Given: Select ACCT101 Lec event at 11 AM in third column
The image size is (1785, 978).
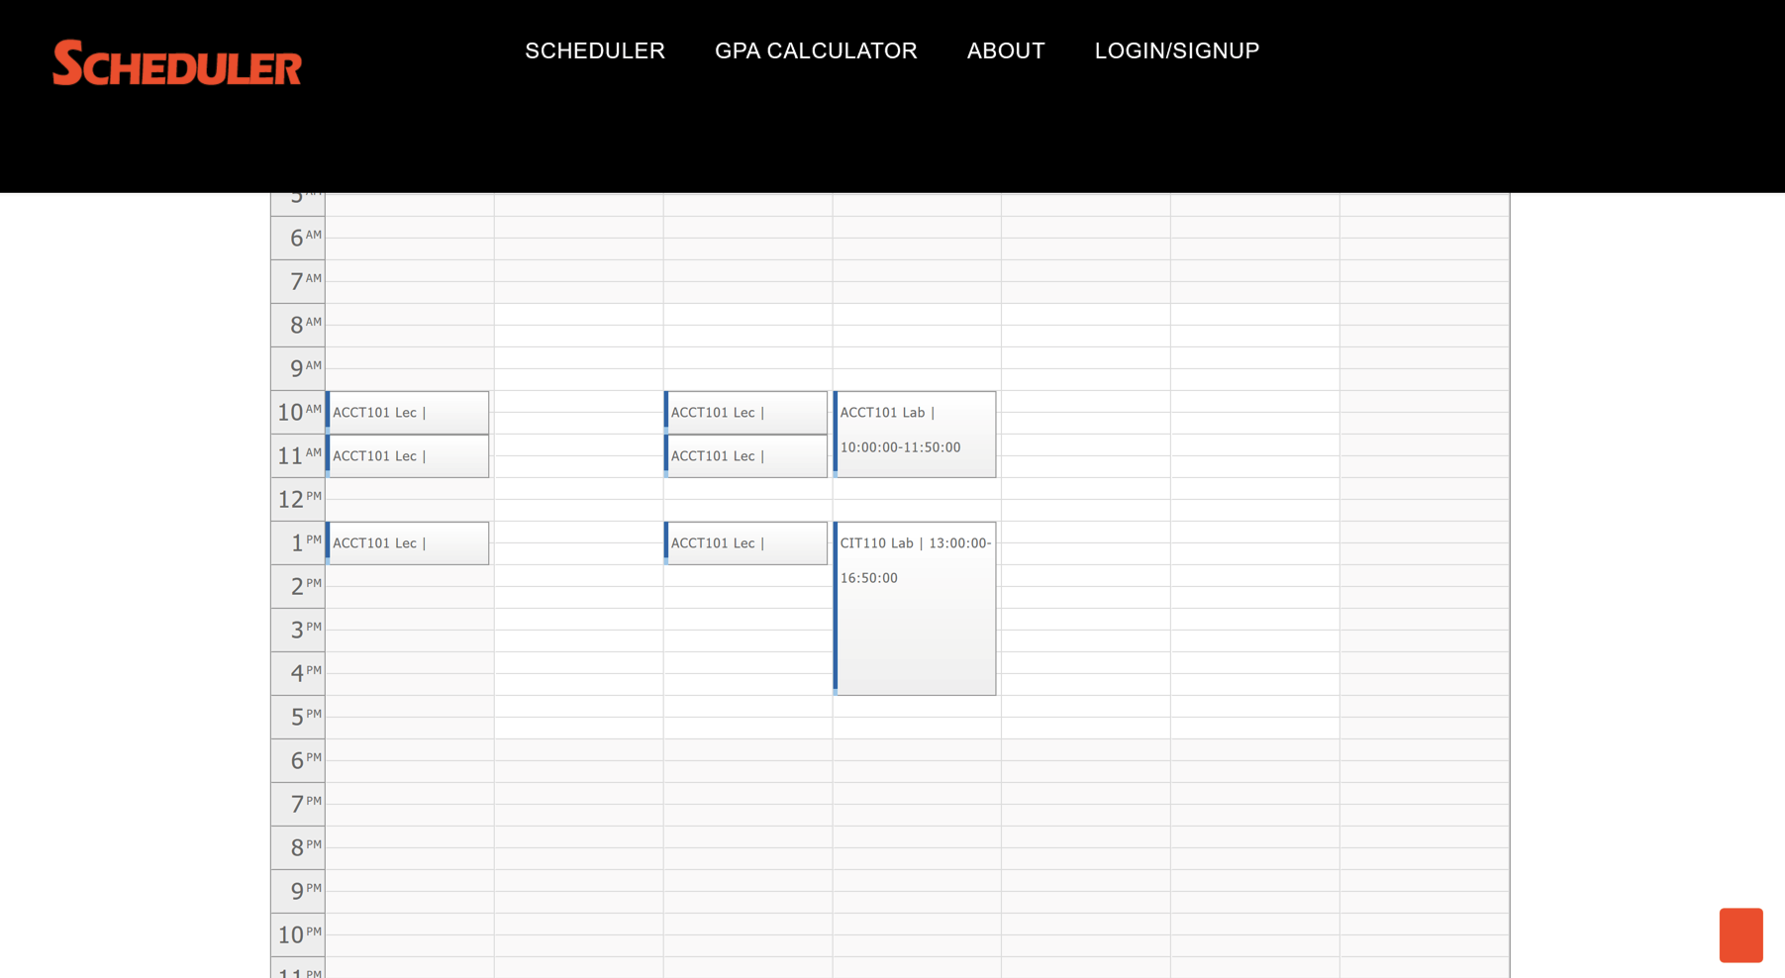Looking at the screenshot, I should 746,456.
